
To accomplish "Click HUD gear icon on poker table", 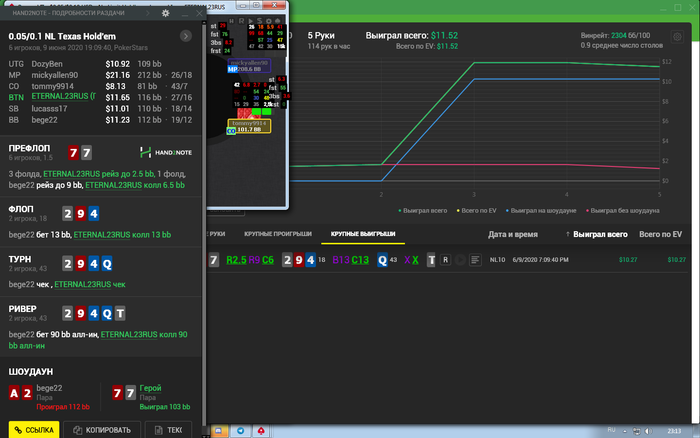I will point(268,21).
